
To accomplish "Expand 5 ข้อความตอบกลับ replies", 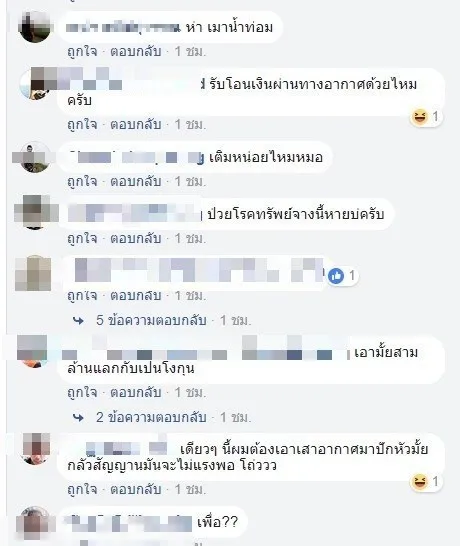I will click(151, 320).
